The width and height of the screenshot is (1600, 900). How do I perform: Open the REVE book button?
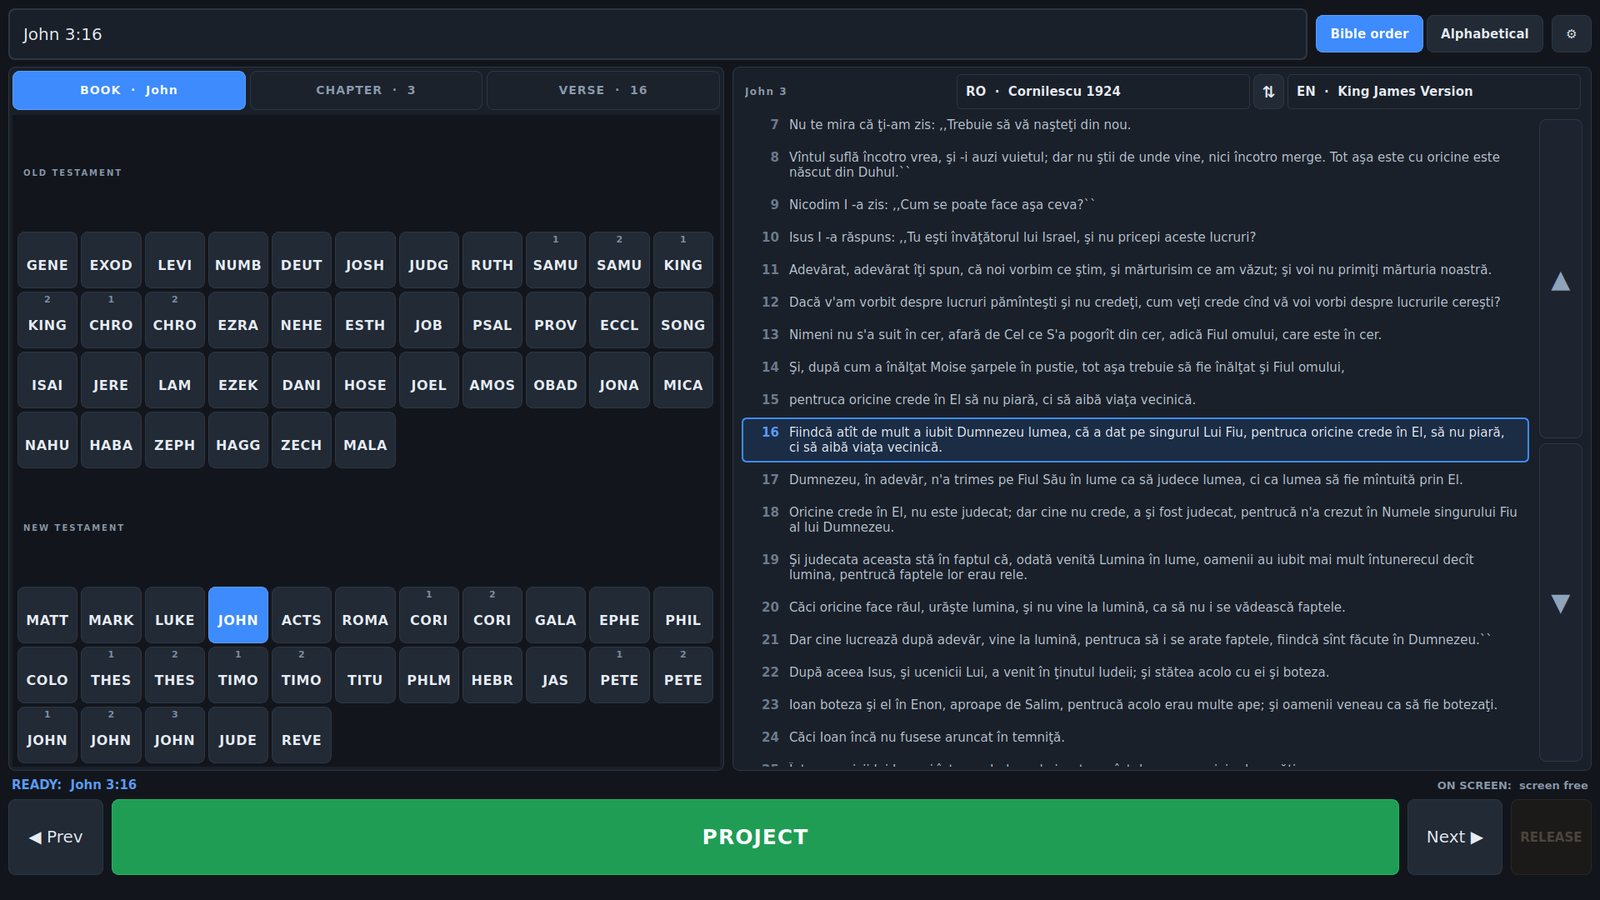click(x=301, y=735)
